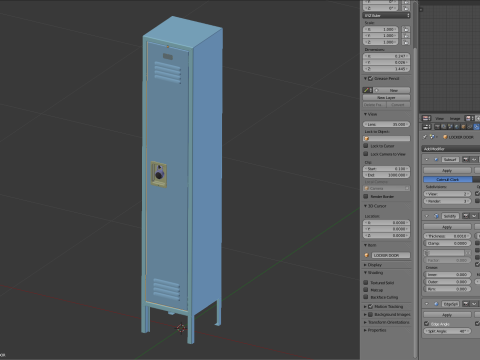Image resolution: width=480 pixels, height=360 pixels.
Task: Click the lock icon beside Scale X
Action: click(x=406, y=29)
